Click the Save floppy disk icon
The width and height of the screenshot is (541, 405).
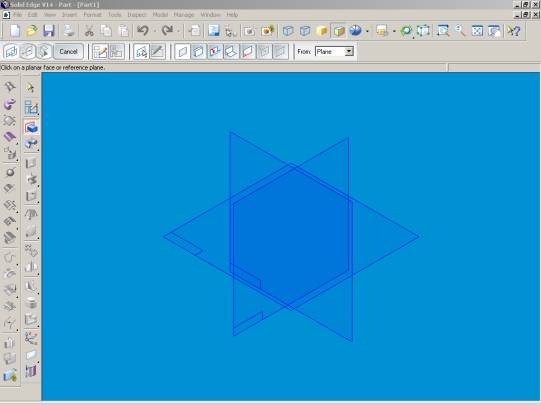coord(49,31)
